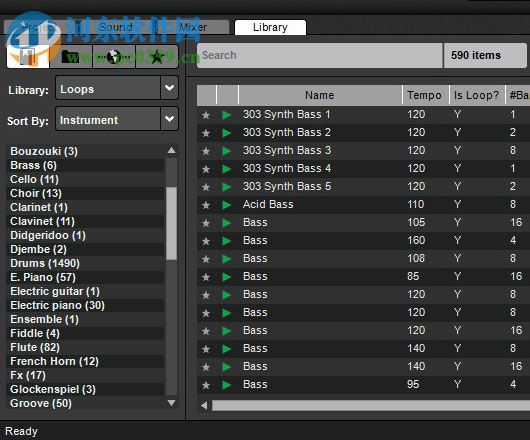
Task: Play the Bass loop with tempo 105
Action: [226, 223]
